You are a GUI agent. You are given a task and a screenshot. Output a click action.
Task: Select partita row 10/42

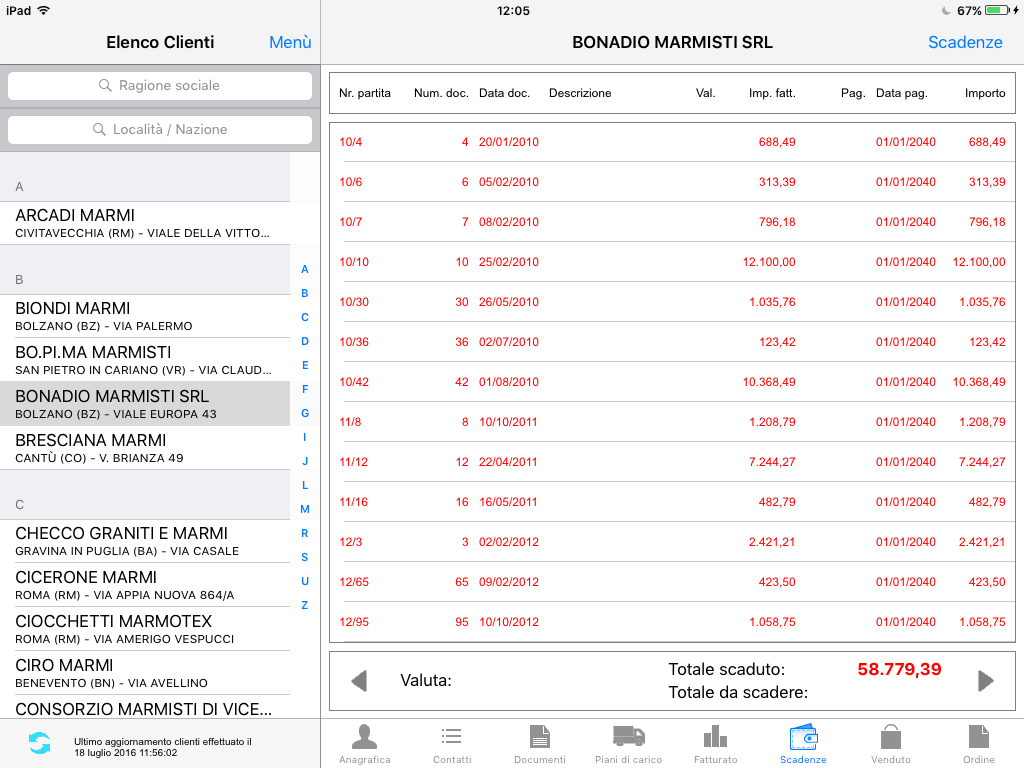672,382
